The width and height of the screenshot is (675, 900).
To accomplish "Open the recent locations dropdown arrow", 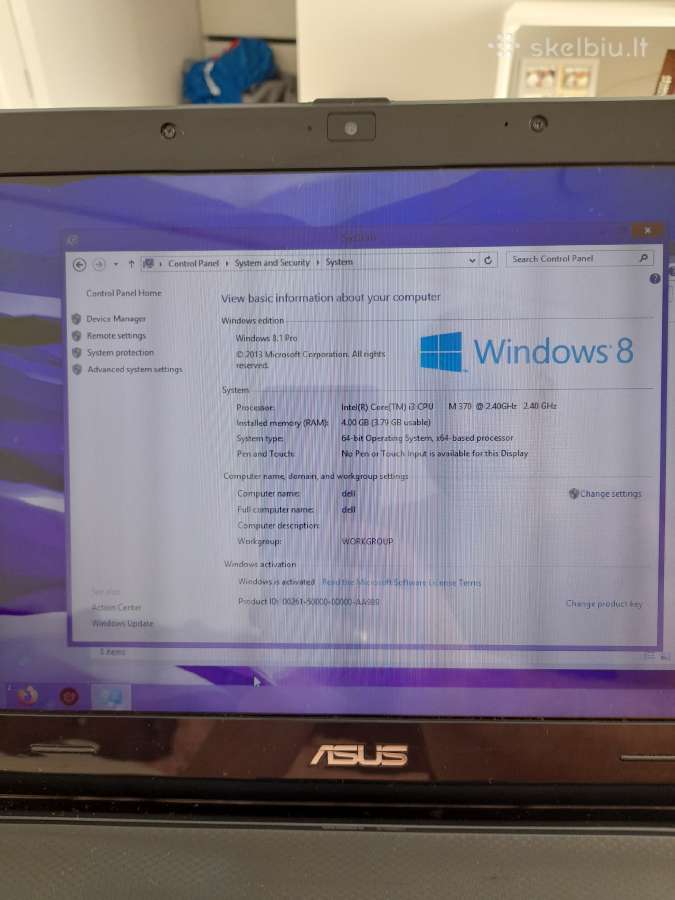I will point(115,264).
